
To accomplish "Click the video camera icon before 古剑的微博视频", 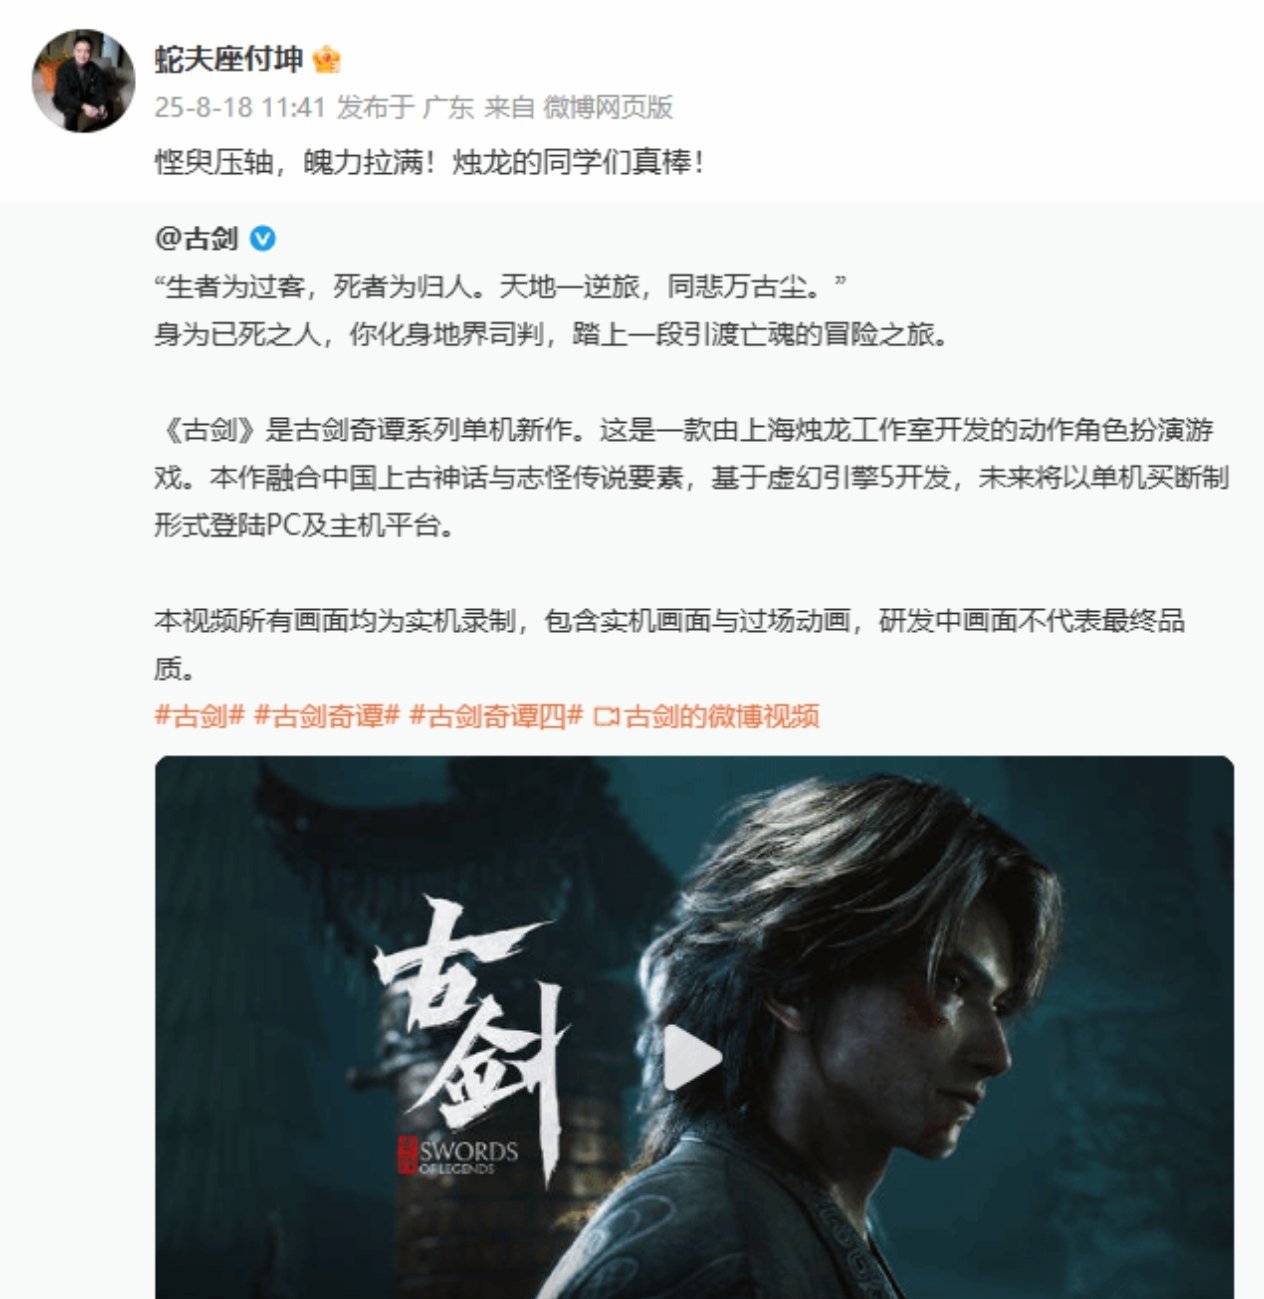I will [x=606, y=717].
